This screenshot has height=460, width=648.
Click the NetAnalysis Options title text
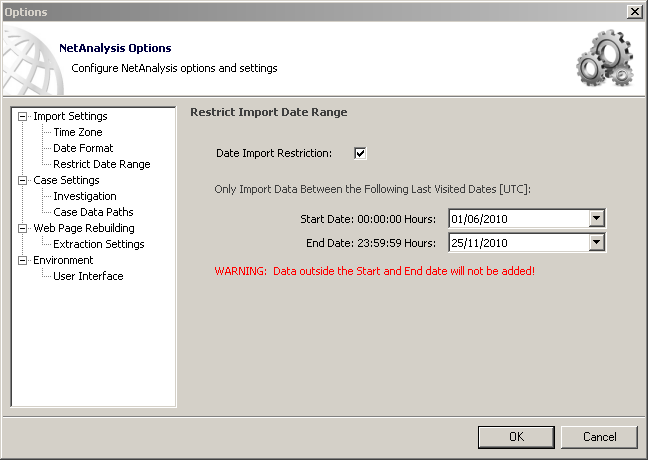pos(115,48)
